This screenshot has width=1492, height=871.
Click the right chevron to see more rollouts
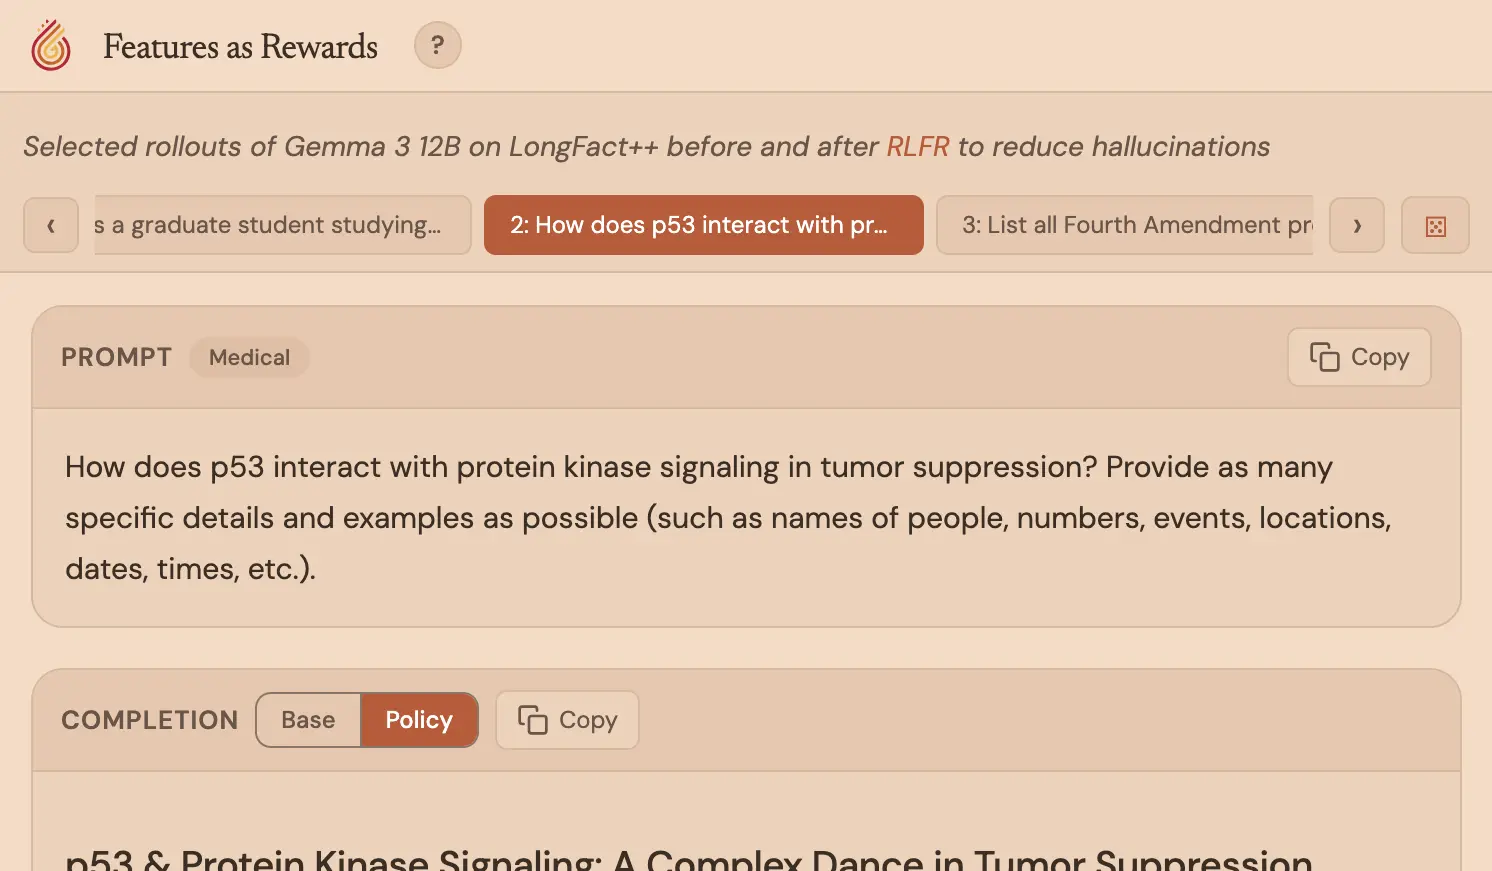1357,225
